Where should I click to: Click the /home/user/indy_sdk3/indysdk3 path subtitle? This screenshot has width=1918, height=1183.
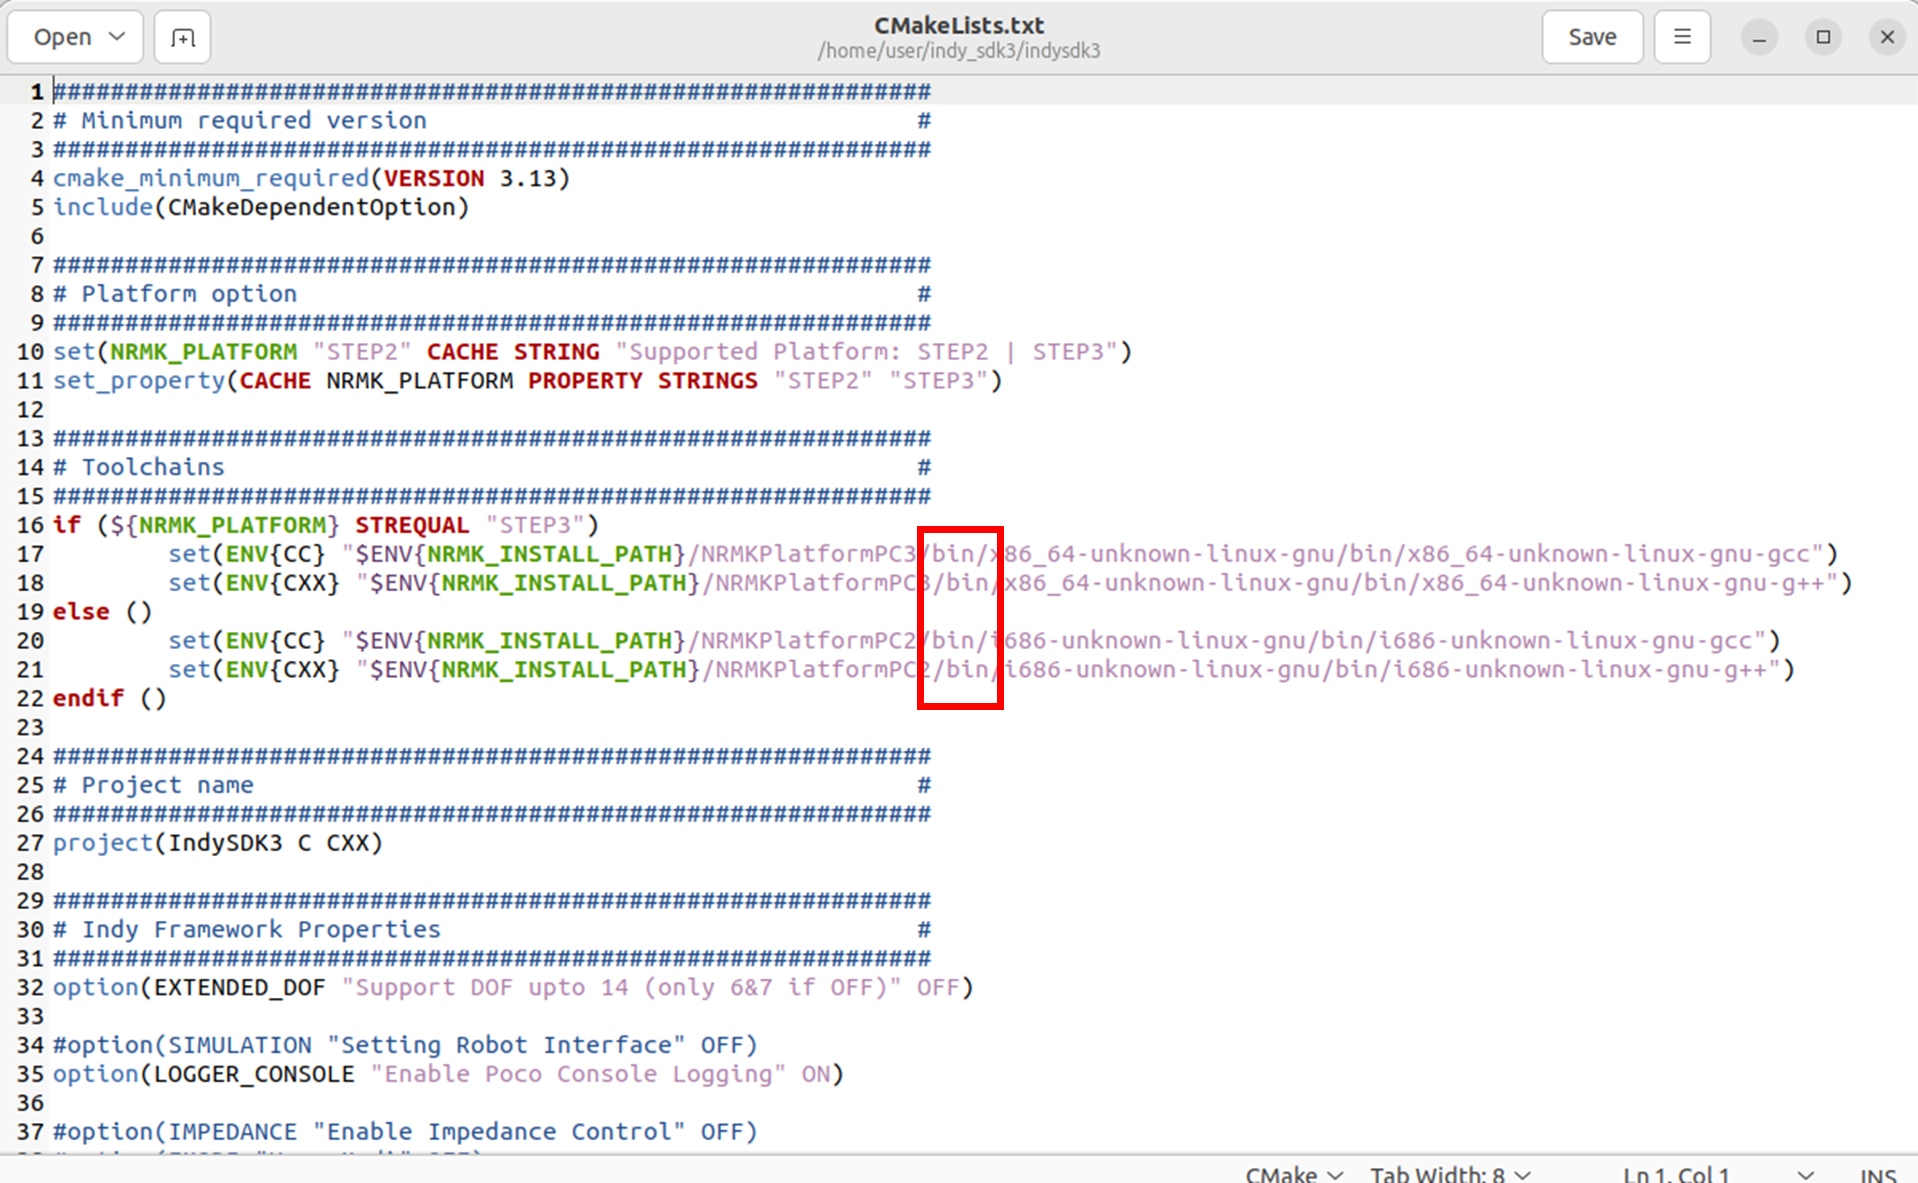(x=959, y=50)
